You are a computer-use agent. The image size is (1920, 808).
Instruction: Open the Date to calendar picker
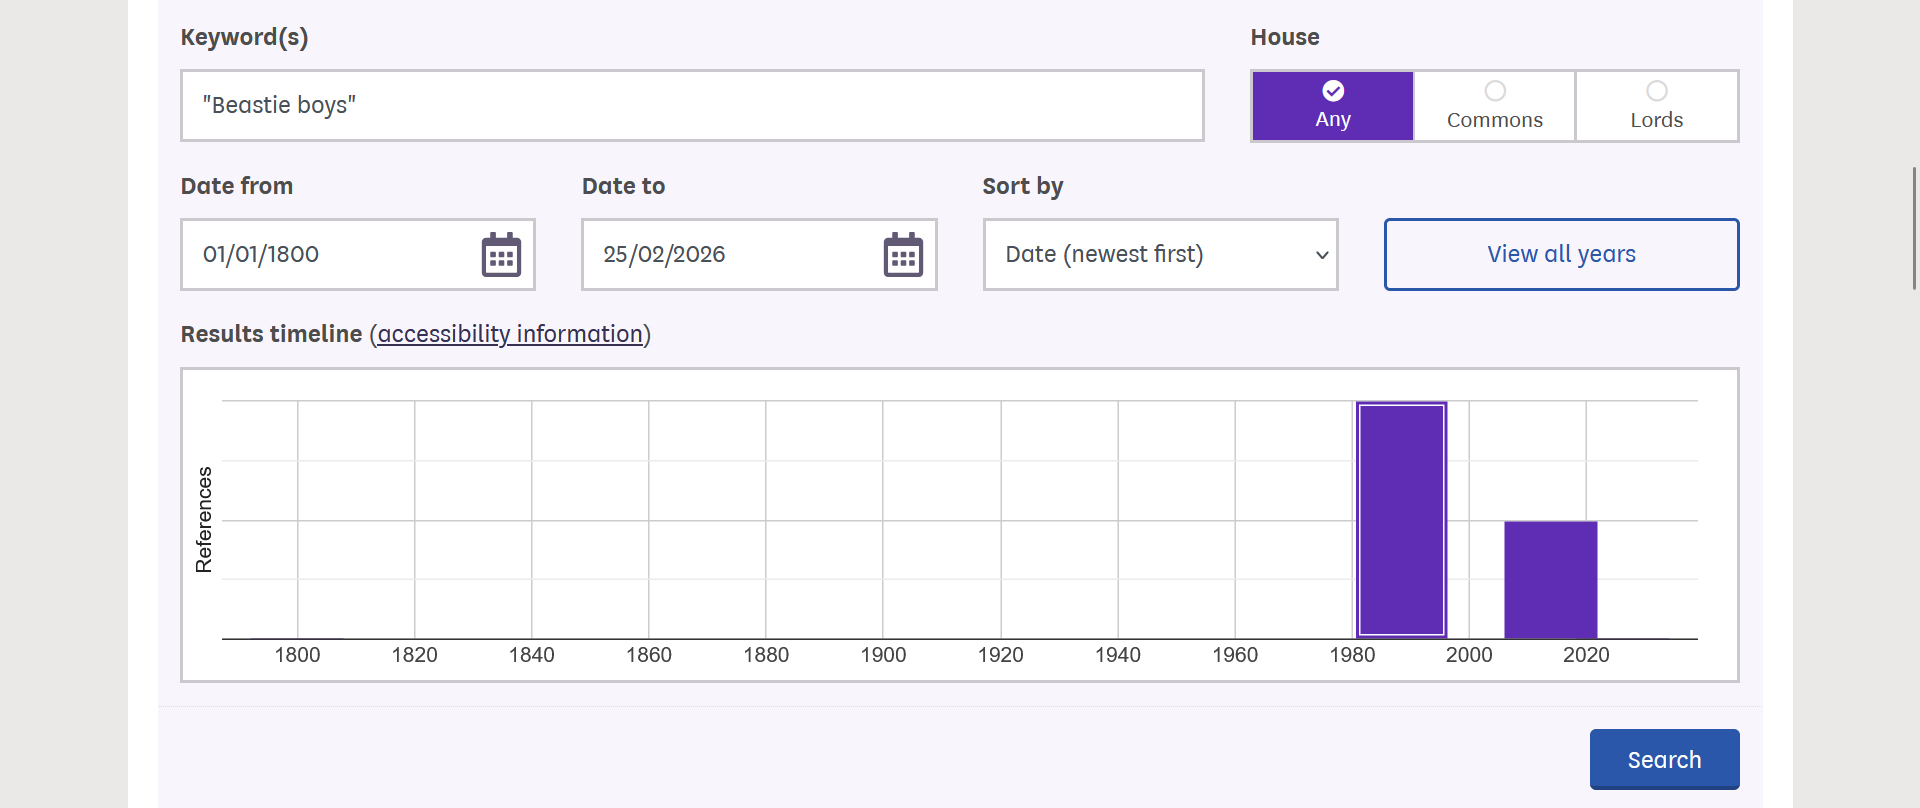[x=903, y=255]
